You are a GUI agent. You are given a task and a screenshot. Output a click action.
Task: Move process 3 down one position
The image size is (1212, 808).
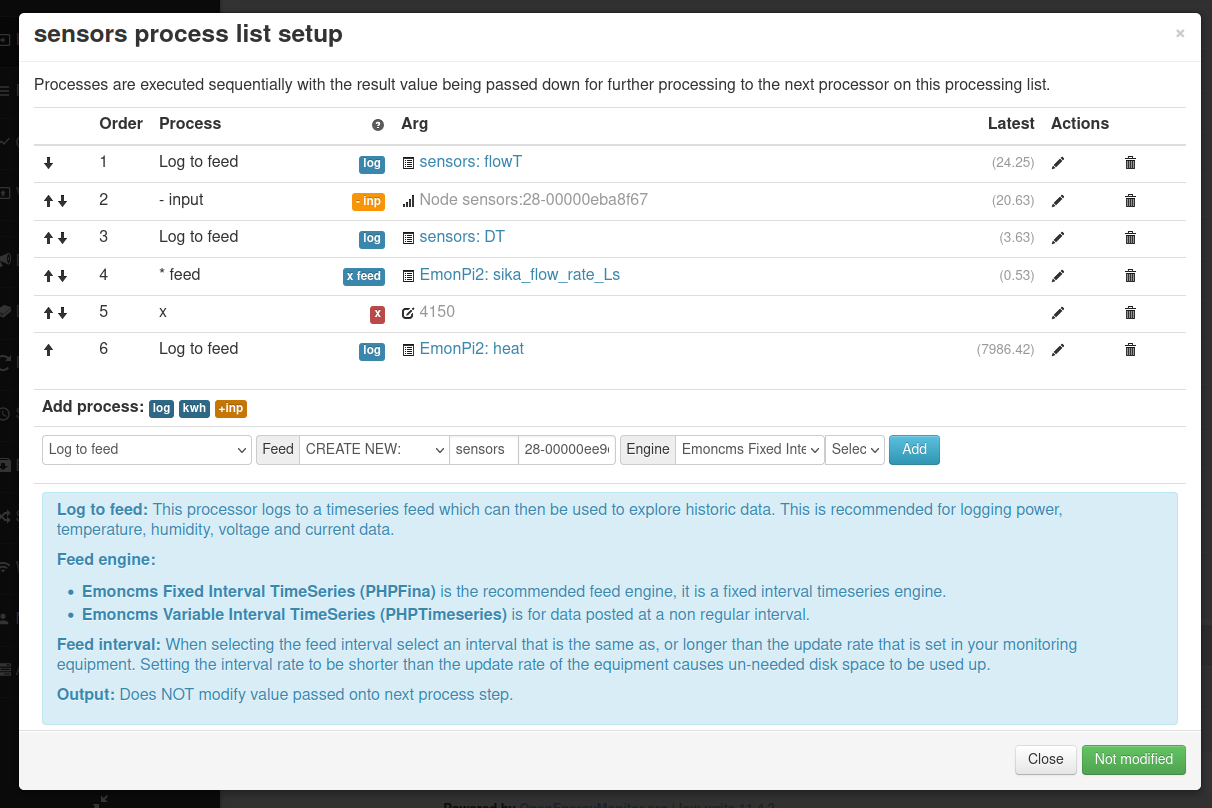[62, 238]
